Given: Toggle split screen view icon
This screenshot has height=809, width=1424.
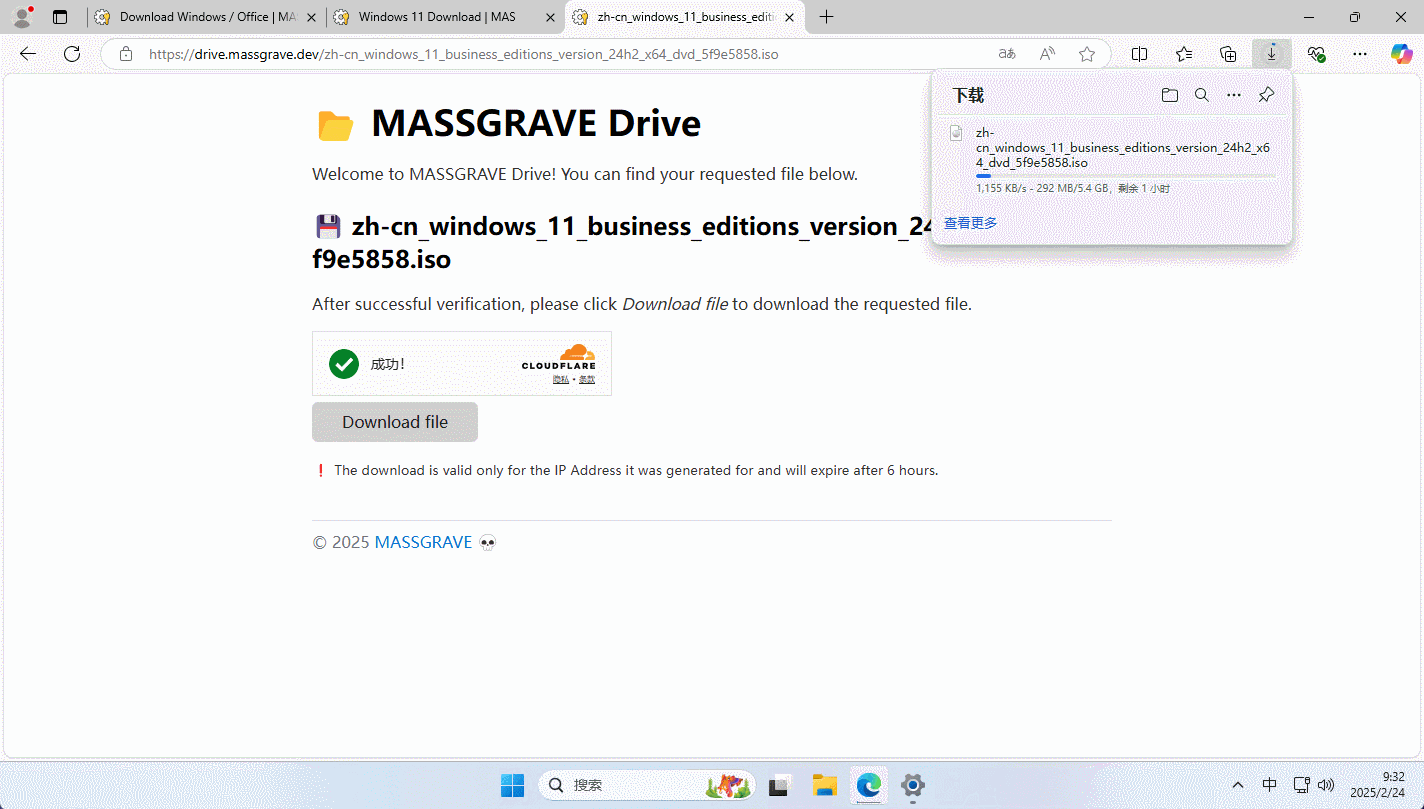Looking at the screenshot, I should [x=1139, y=54].
